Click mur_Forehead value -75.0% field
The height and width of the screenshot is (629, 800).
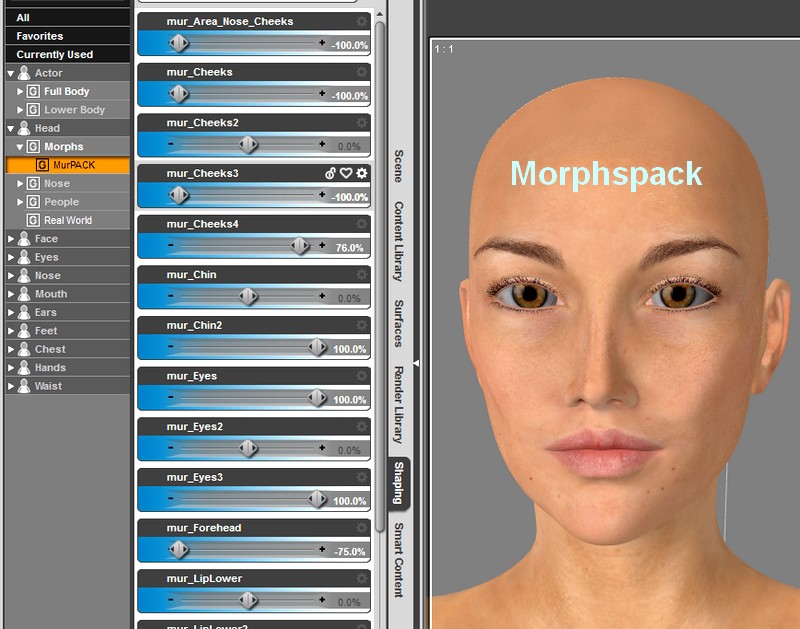[x=349, y=552]
